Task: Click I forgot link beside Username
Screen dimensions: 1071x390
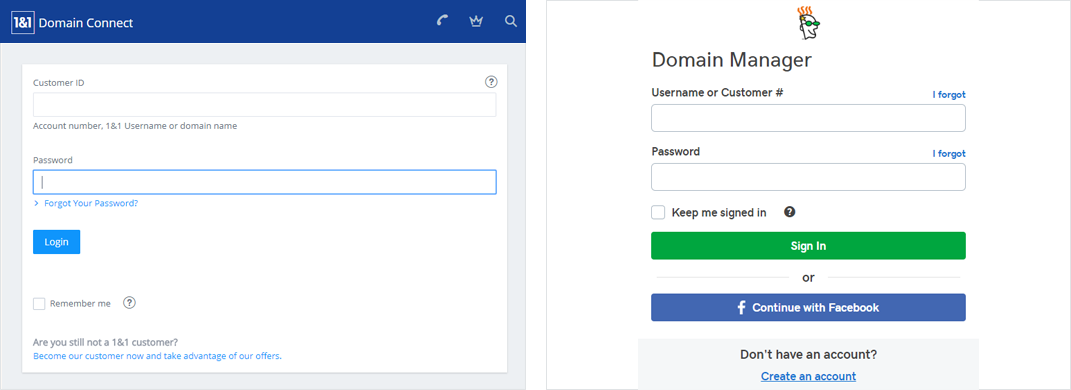Action: [x=949, y=95]
